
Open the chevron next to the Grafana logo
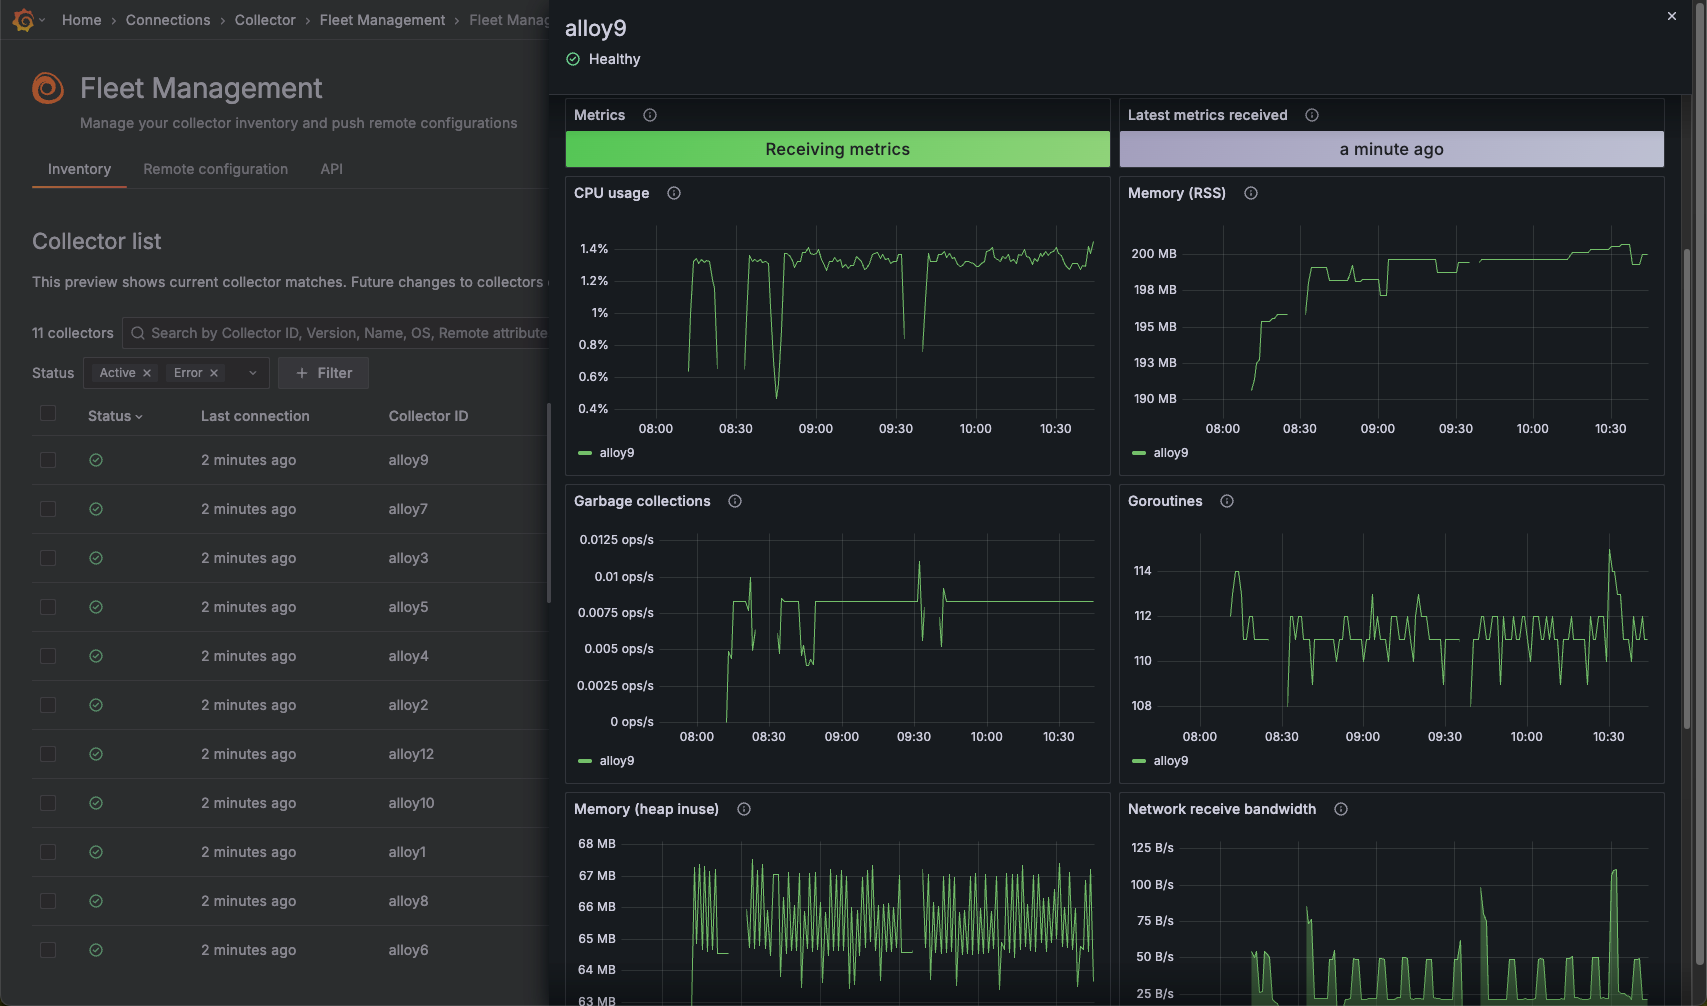pos(41,19)
